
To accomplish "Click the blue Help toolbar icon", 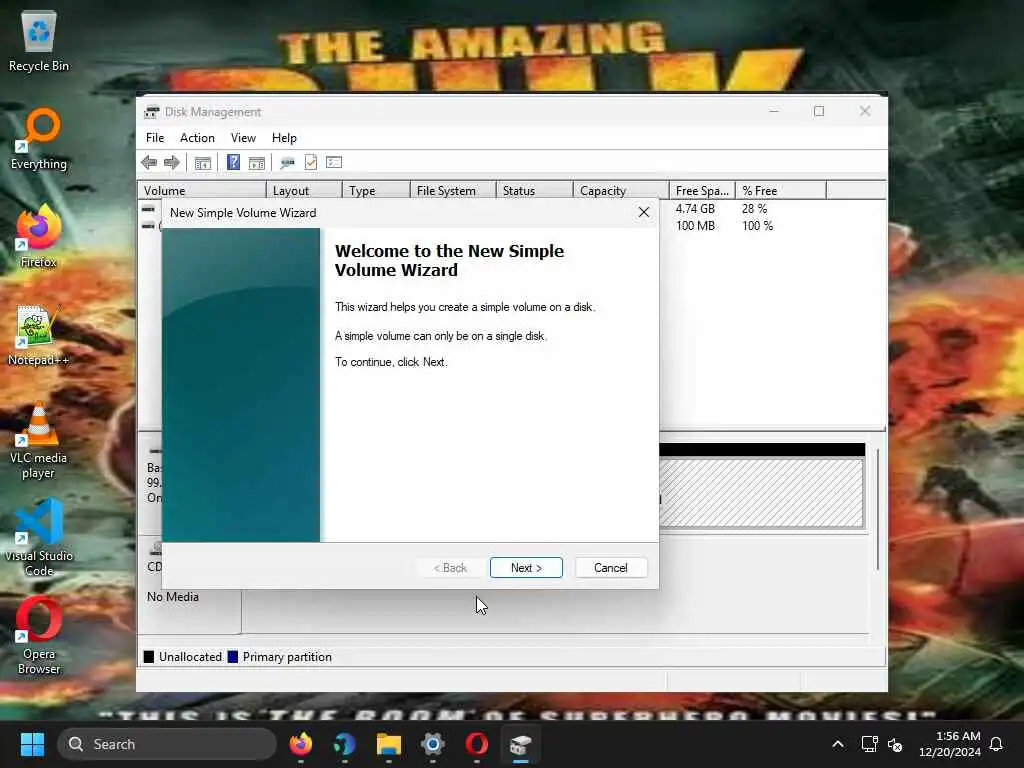I will [233, 162].
